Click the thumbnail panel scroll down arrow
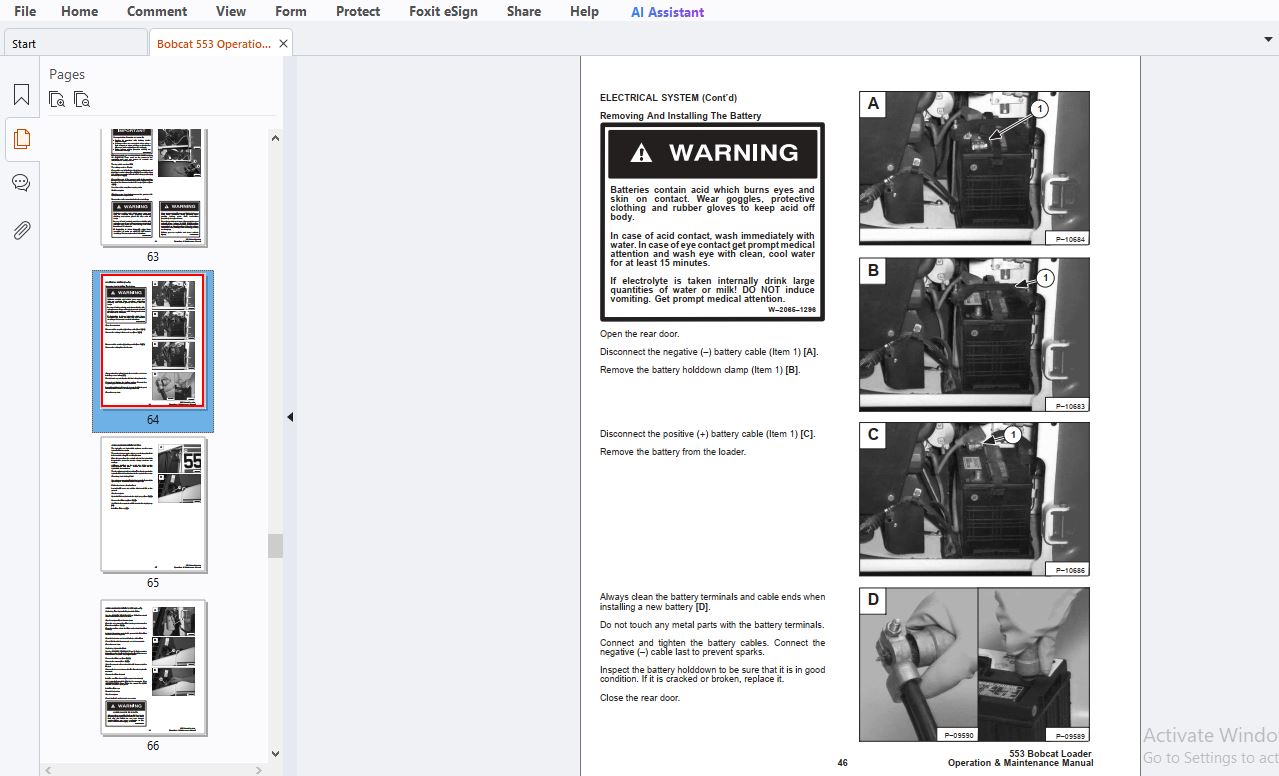 pos(276,755)
